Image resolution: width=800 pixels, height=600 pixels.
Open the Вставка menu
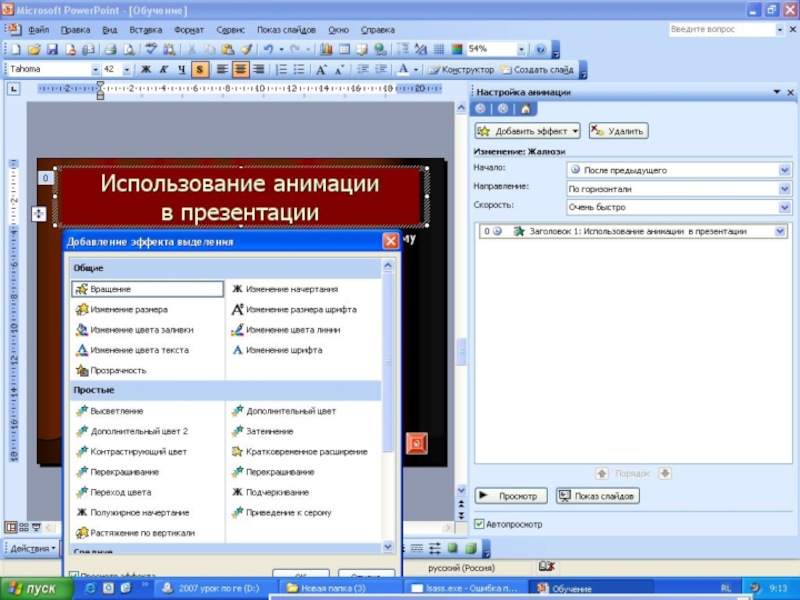point(145,30)
